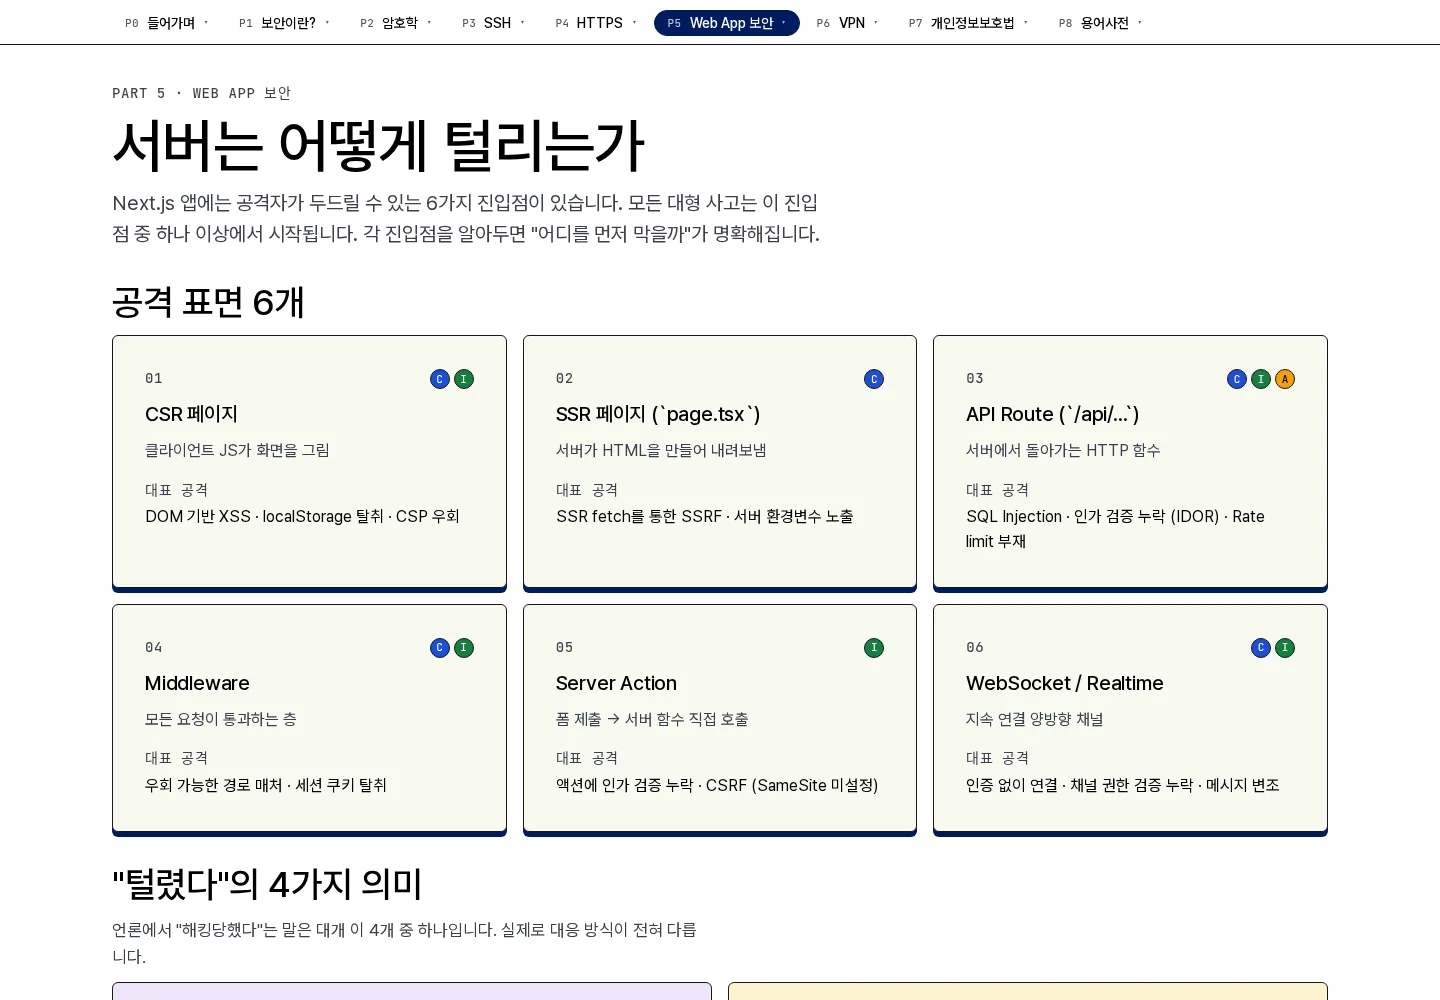Click text '인증 없이 연결 · 채널 권한 검증 누락 · 메시지 변조'
This screenshot has height=1000, width=1440.
pos(1123,785)
